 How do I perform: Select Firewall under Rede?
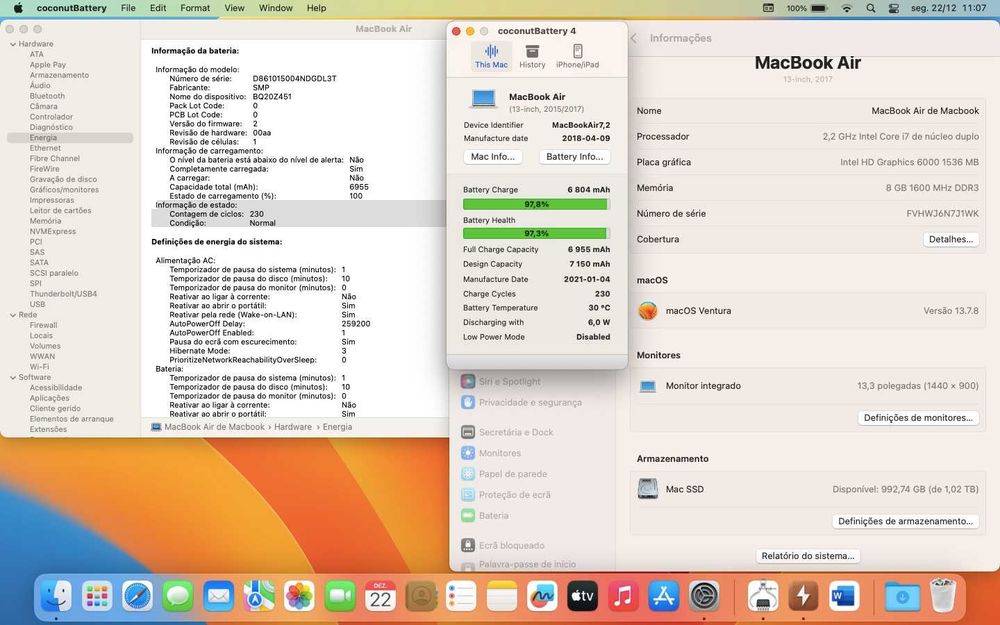pos(43,325)
